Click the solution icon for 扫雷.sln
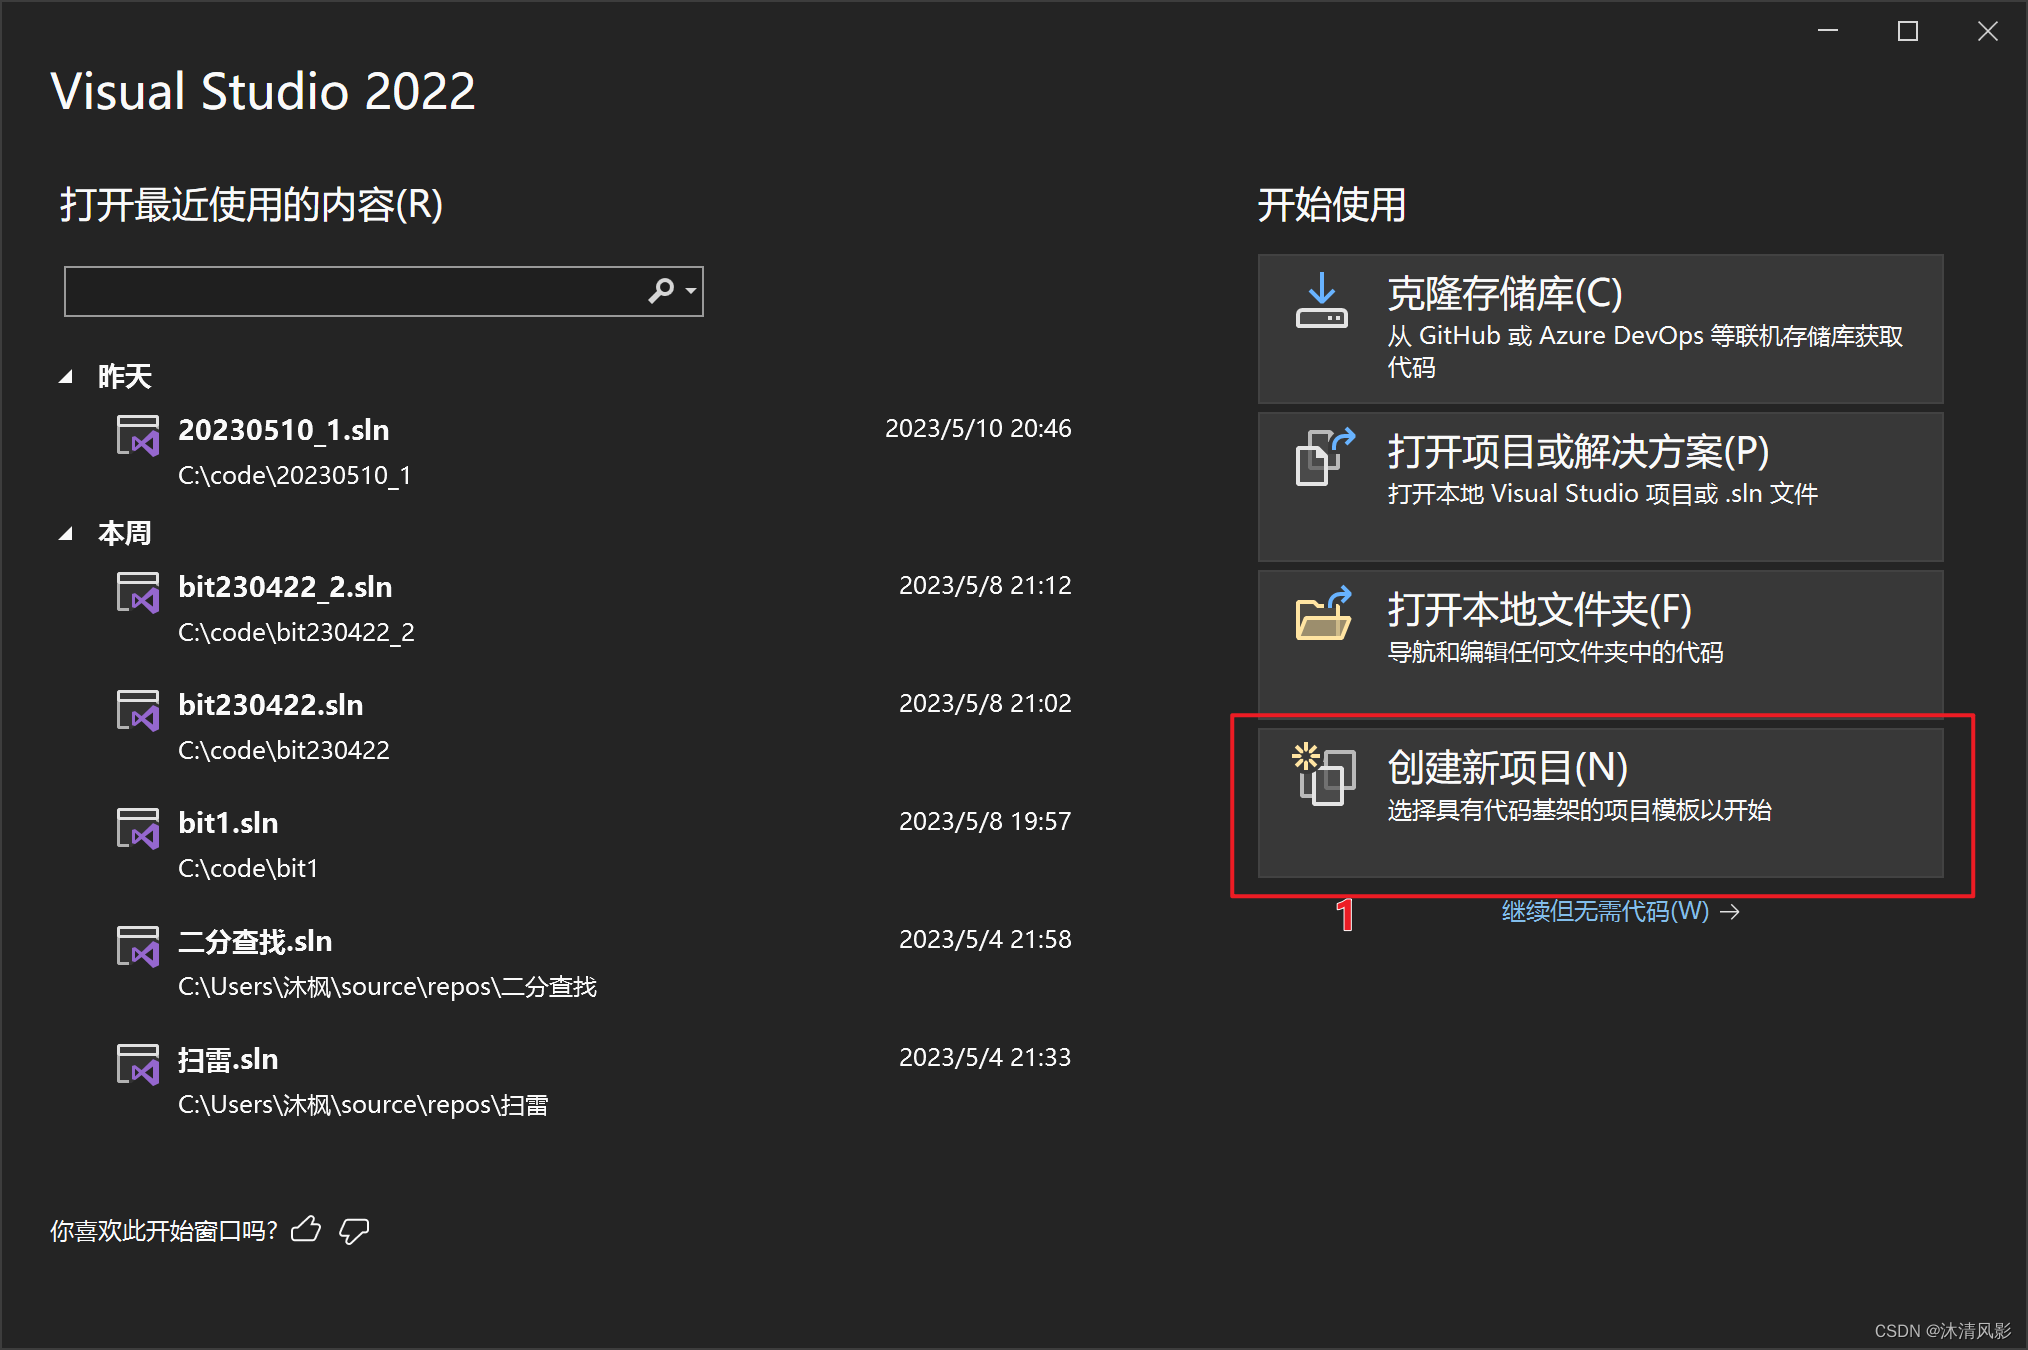 click(138, 1065)
